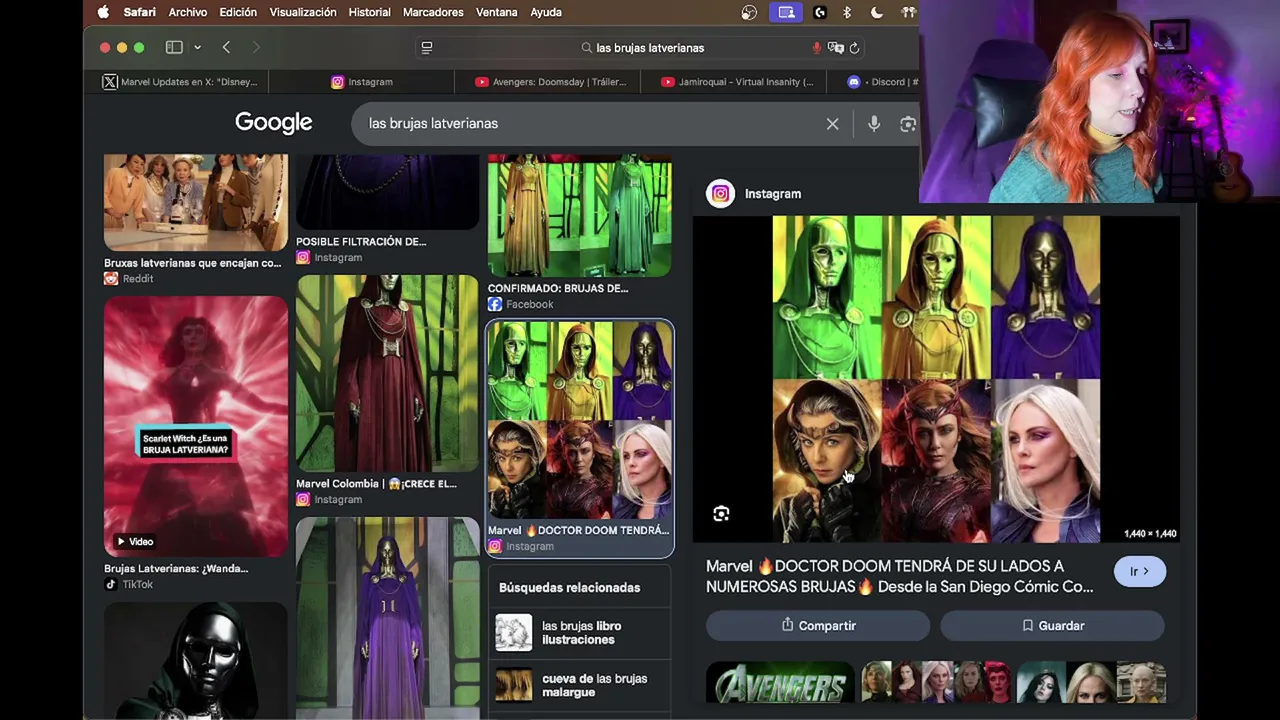1280x720 pixels.
Task: Click the AirPods menu bar icon
Action: click(x=908, y=12)
